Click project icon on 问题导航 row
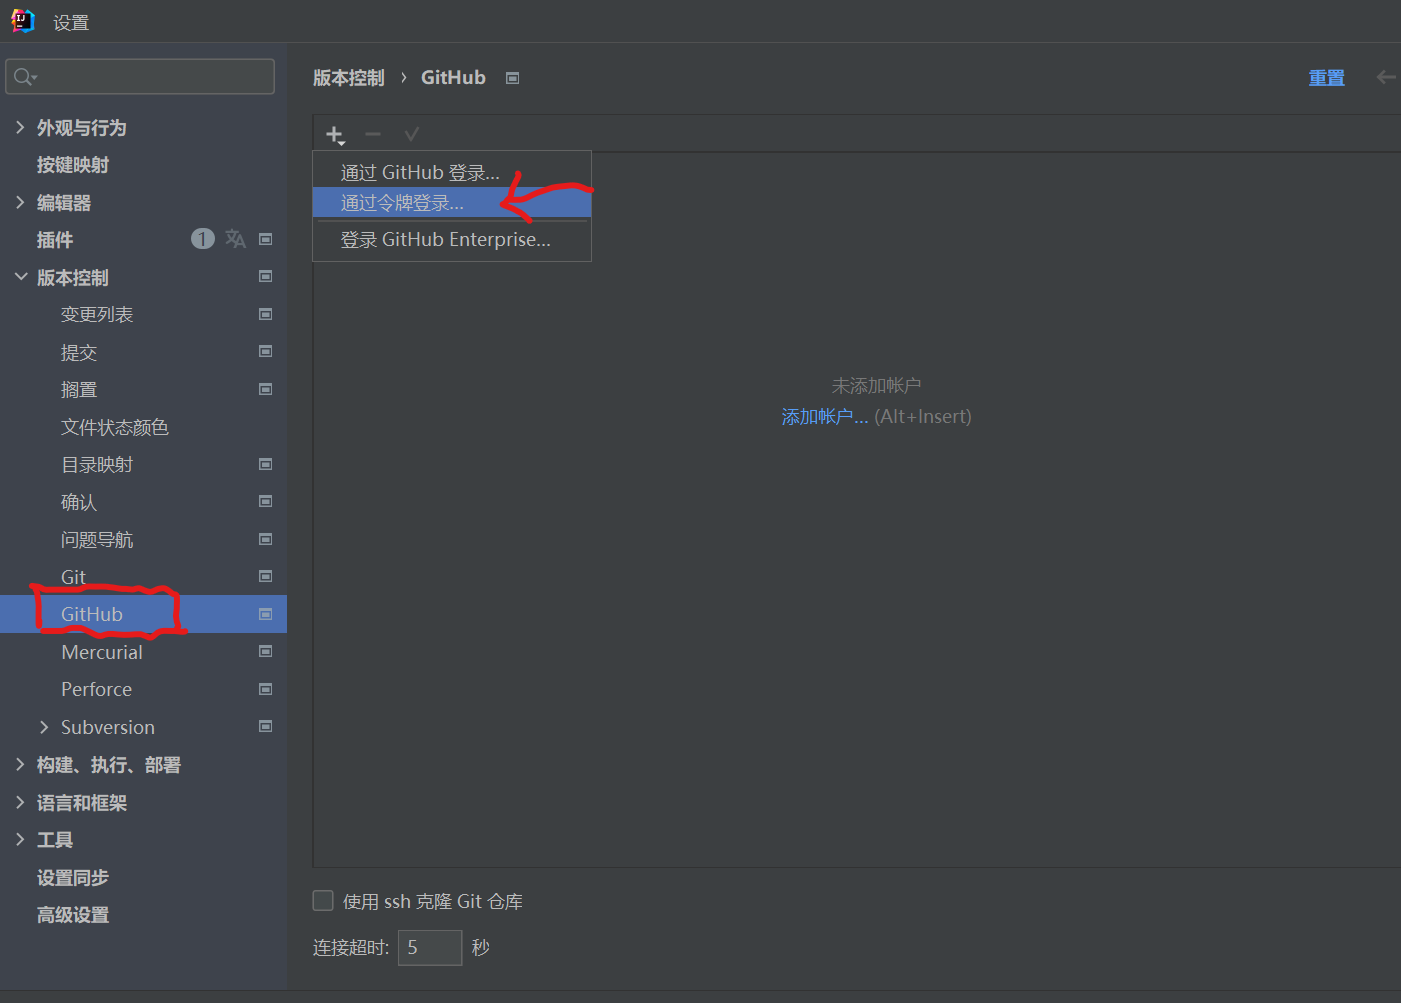Image resolution: width=1401 pixels, height=1003 pixels. click(x=266, y=539)
